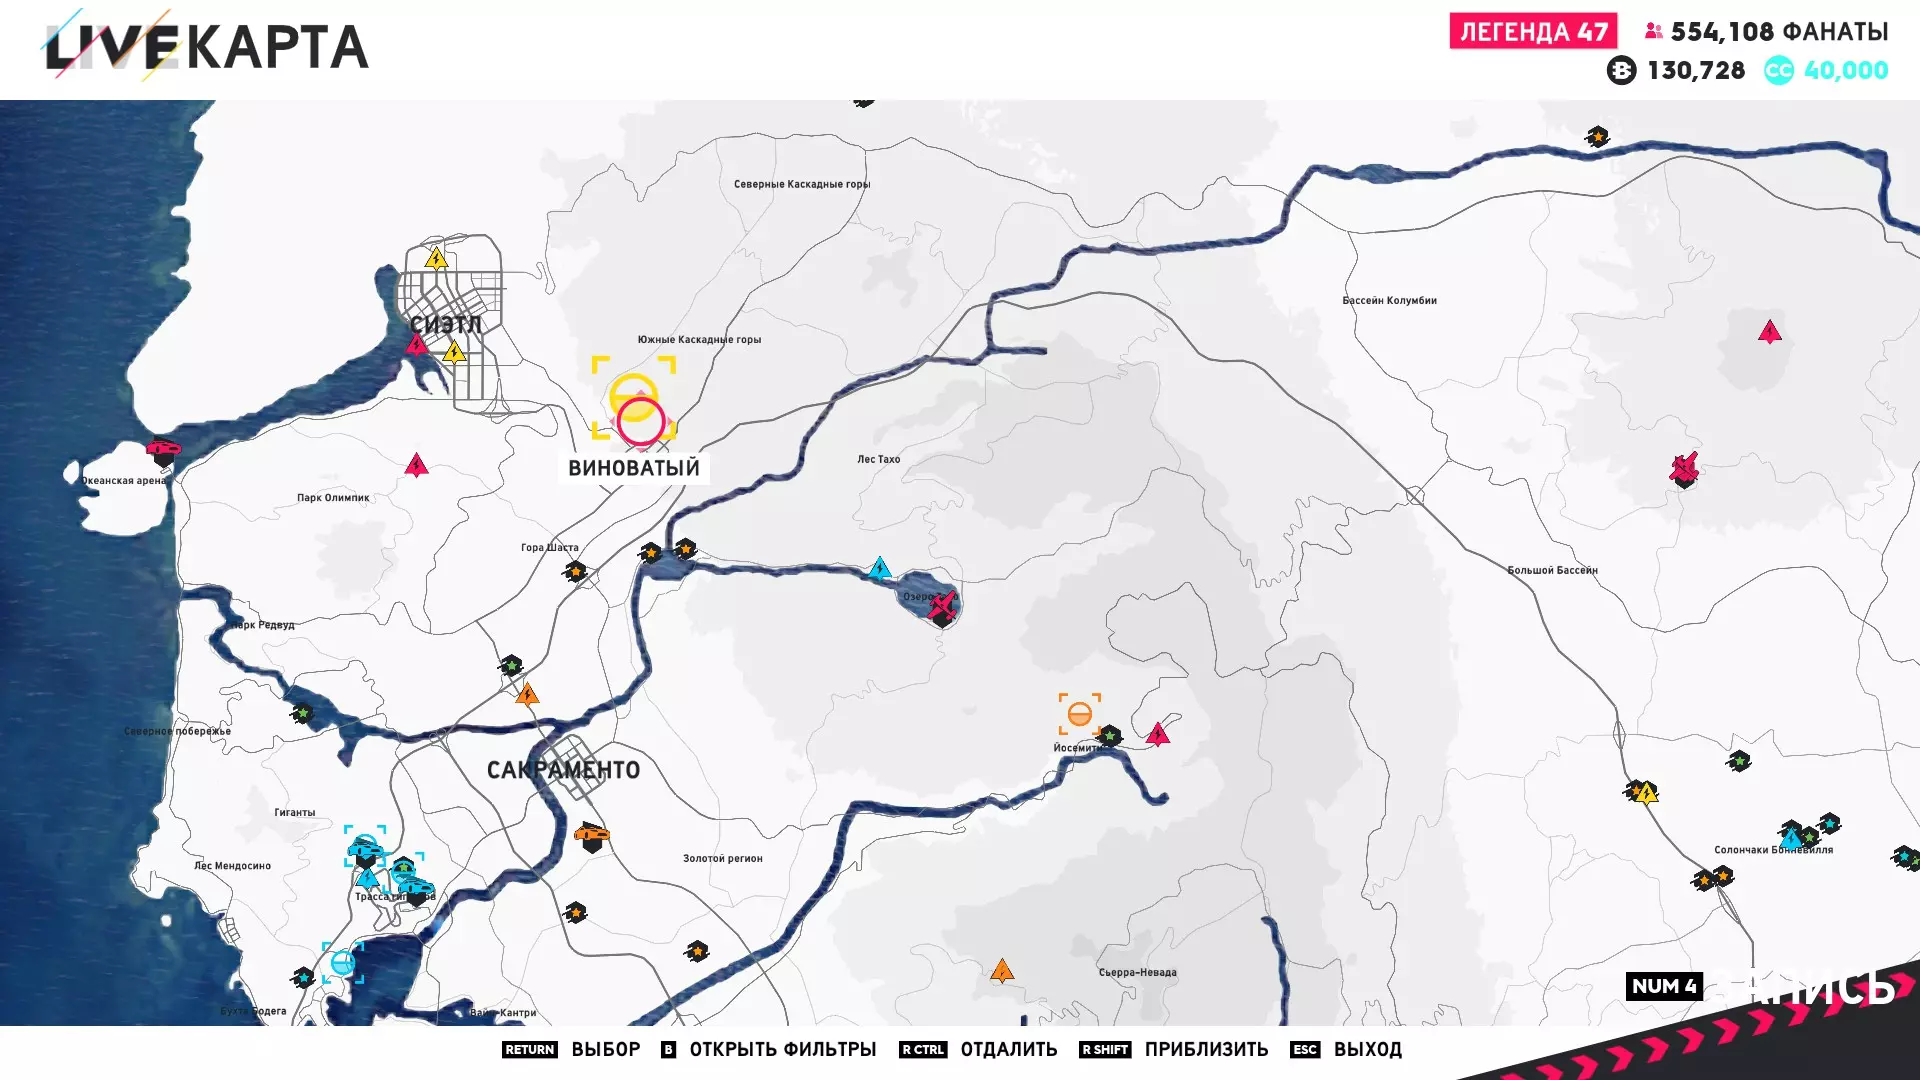Image resolution: width=1920 pixels, height=1080 pixels.
Task: Click the orange triangle marker near Сьерра-Невада
Action: click(x=1001, y=971)
